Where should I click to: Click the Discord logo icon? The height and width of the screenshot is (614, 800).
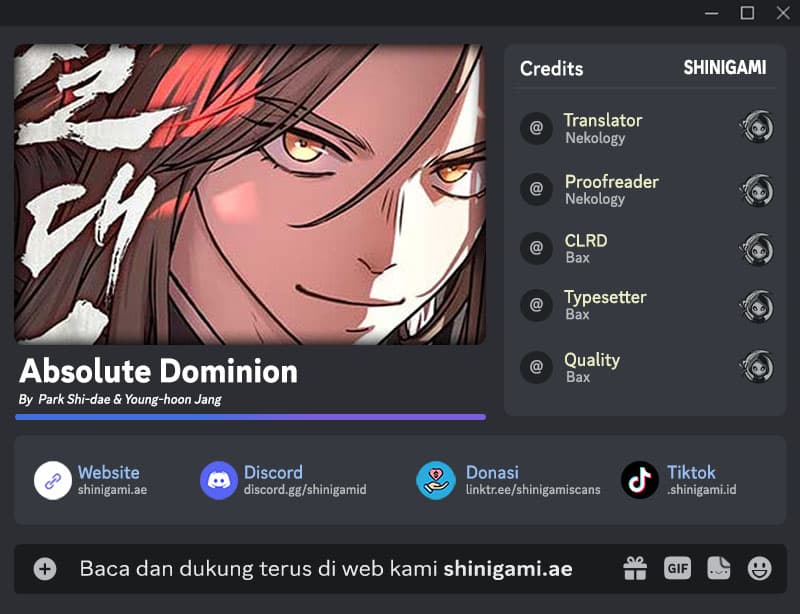[x=219, y=480]
